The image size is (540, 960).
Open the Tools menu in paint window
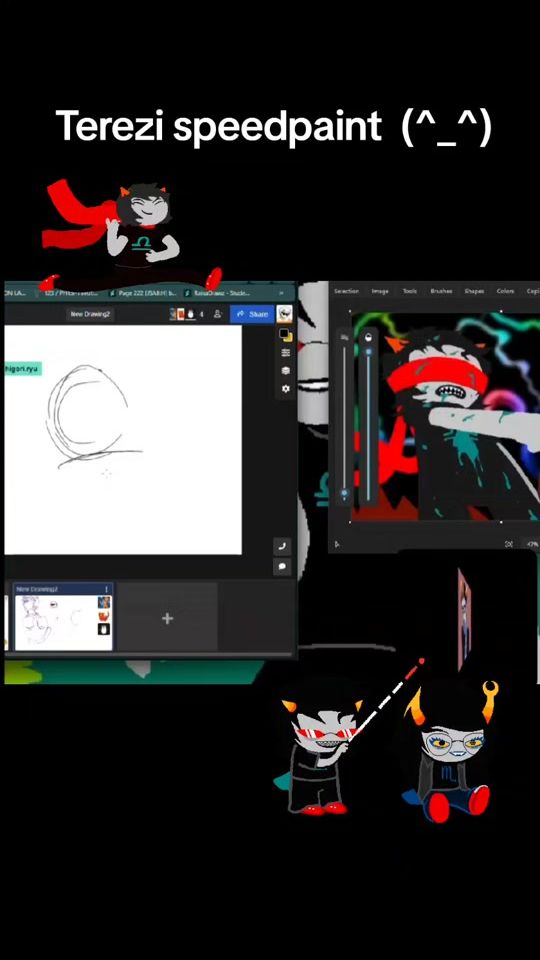(410, 291)
